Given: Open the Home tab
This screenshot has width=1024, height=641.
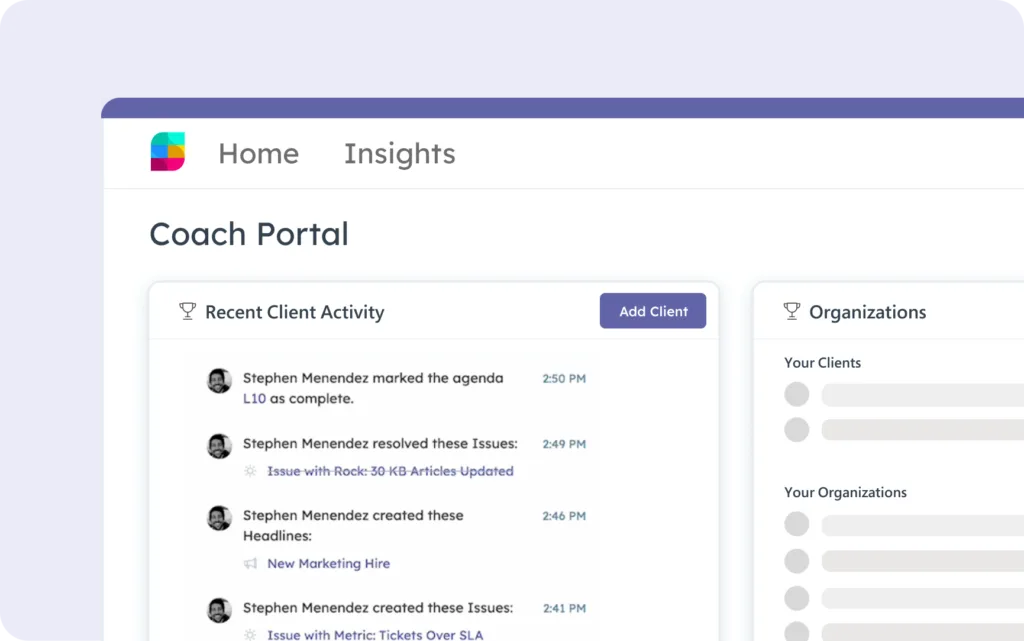Looking at the screenshot, I should click(258, 153).
